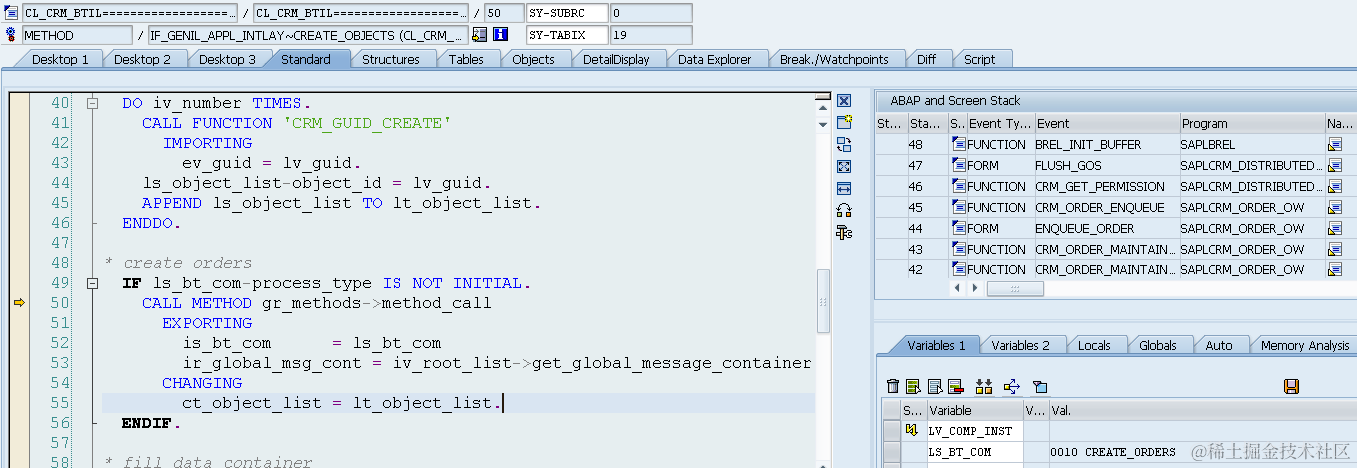Click the headset services icon of the tool

tap(844, 210)
